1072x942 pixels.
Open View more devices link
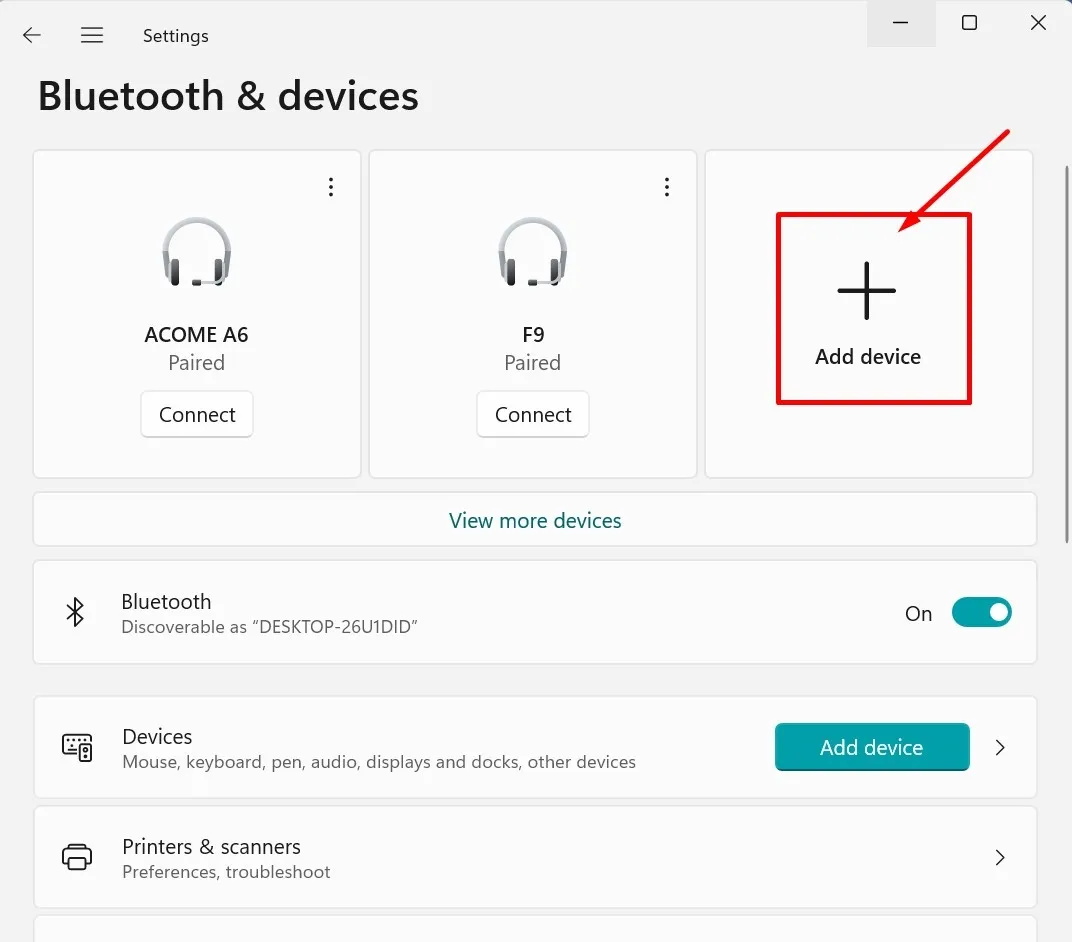535,520
